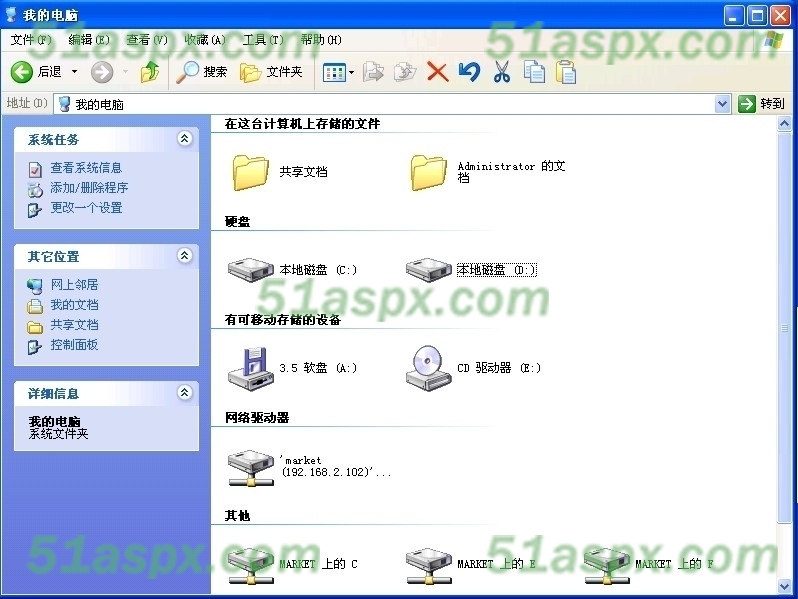
Task: Open the Views icon in toolbar
Action: click(x=334, y=73)
